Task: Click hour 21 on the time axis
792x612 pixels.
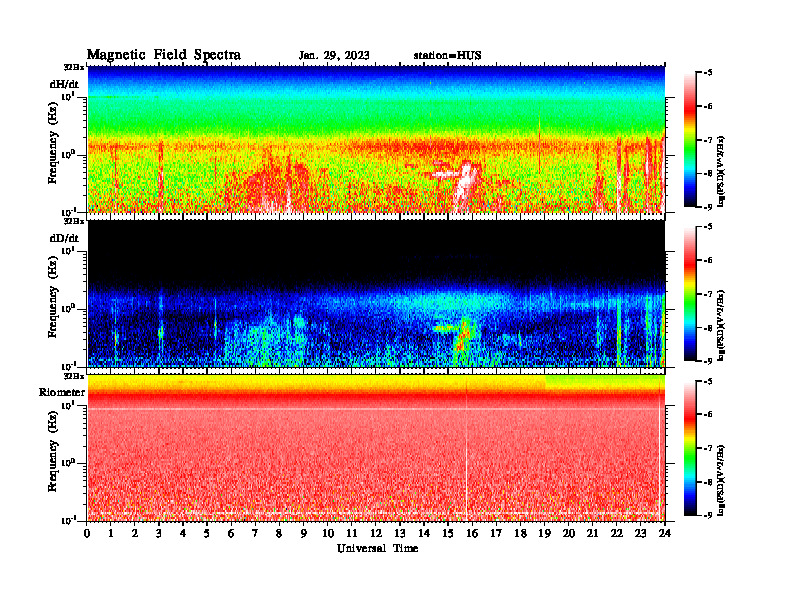Action: pos(592,534)
